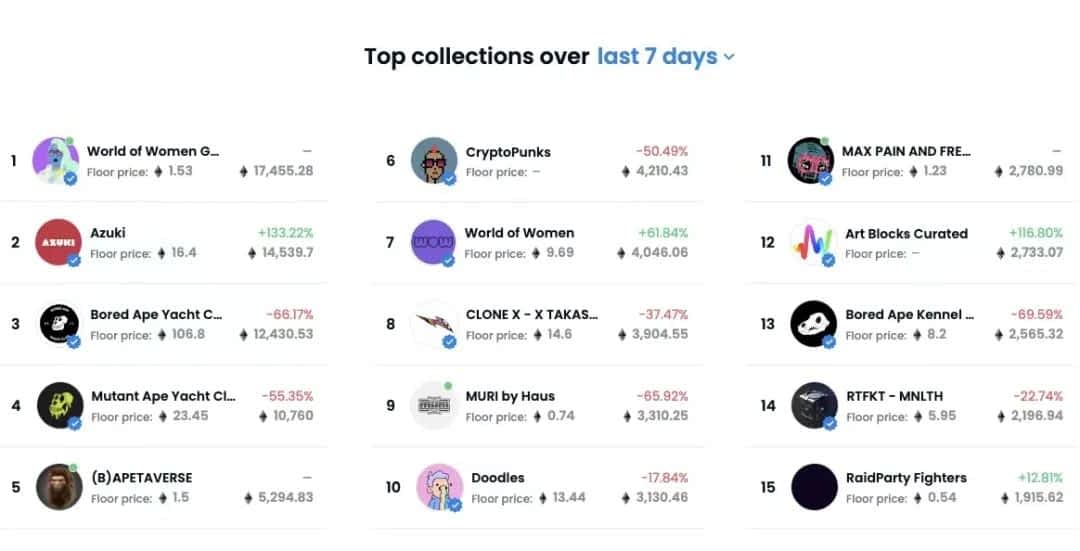Click the CryptoPunks collection avatar

[x=434, y=160]
